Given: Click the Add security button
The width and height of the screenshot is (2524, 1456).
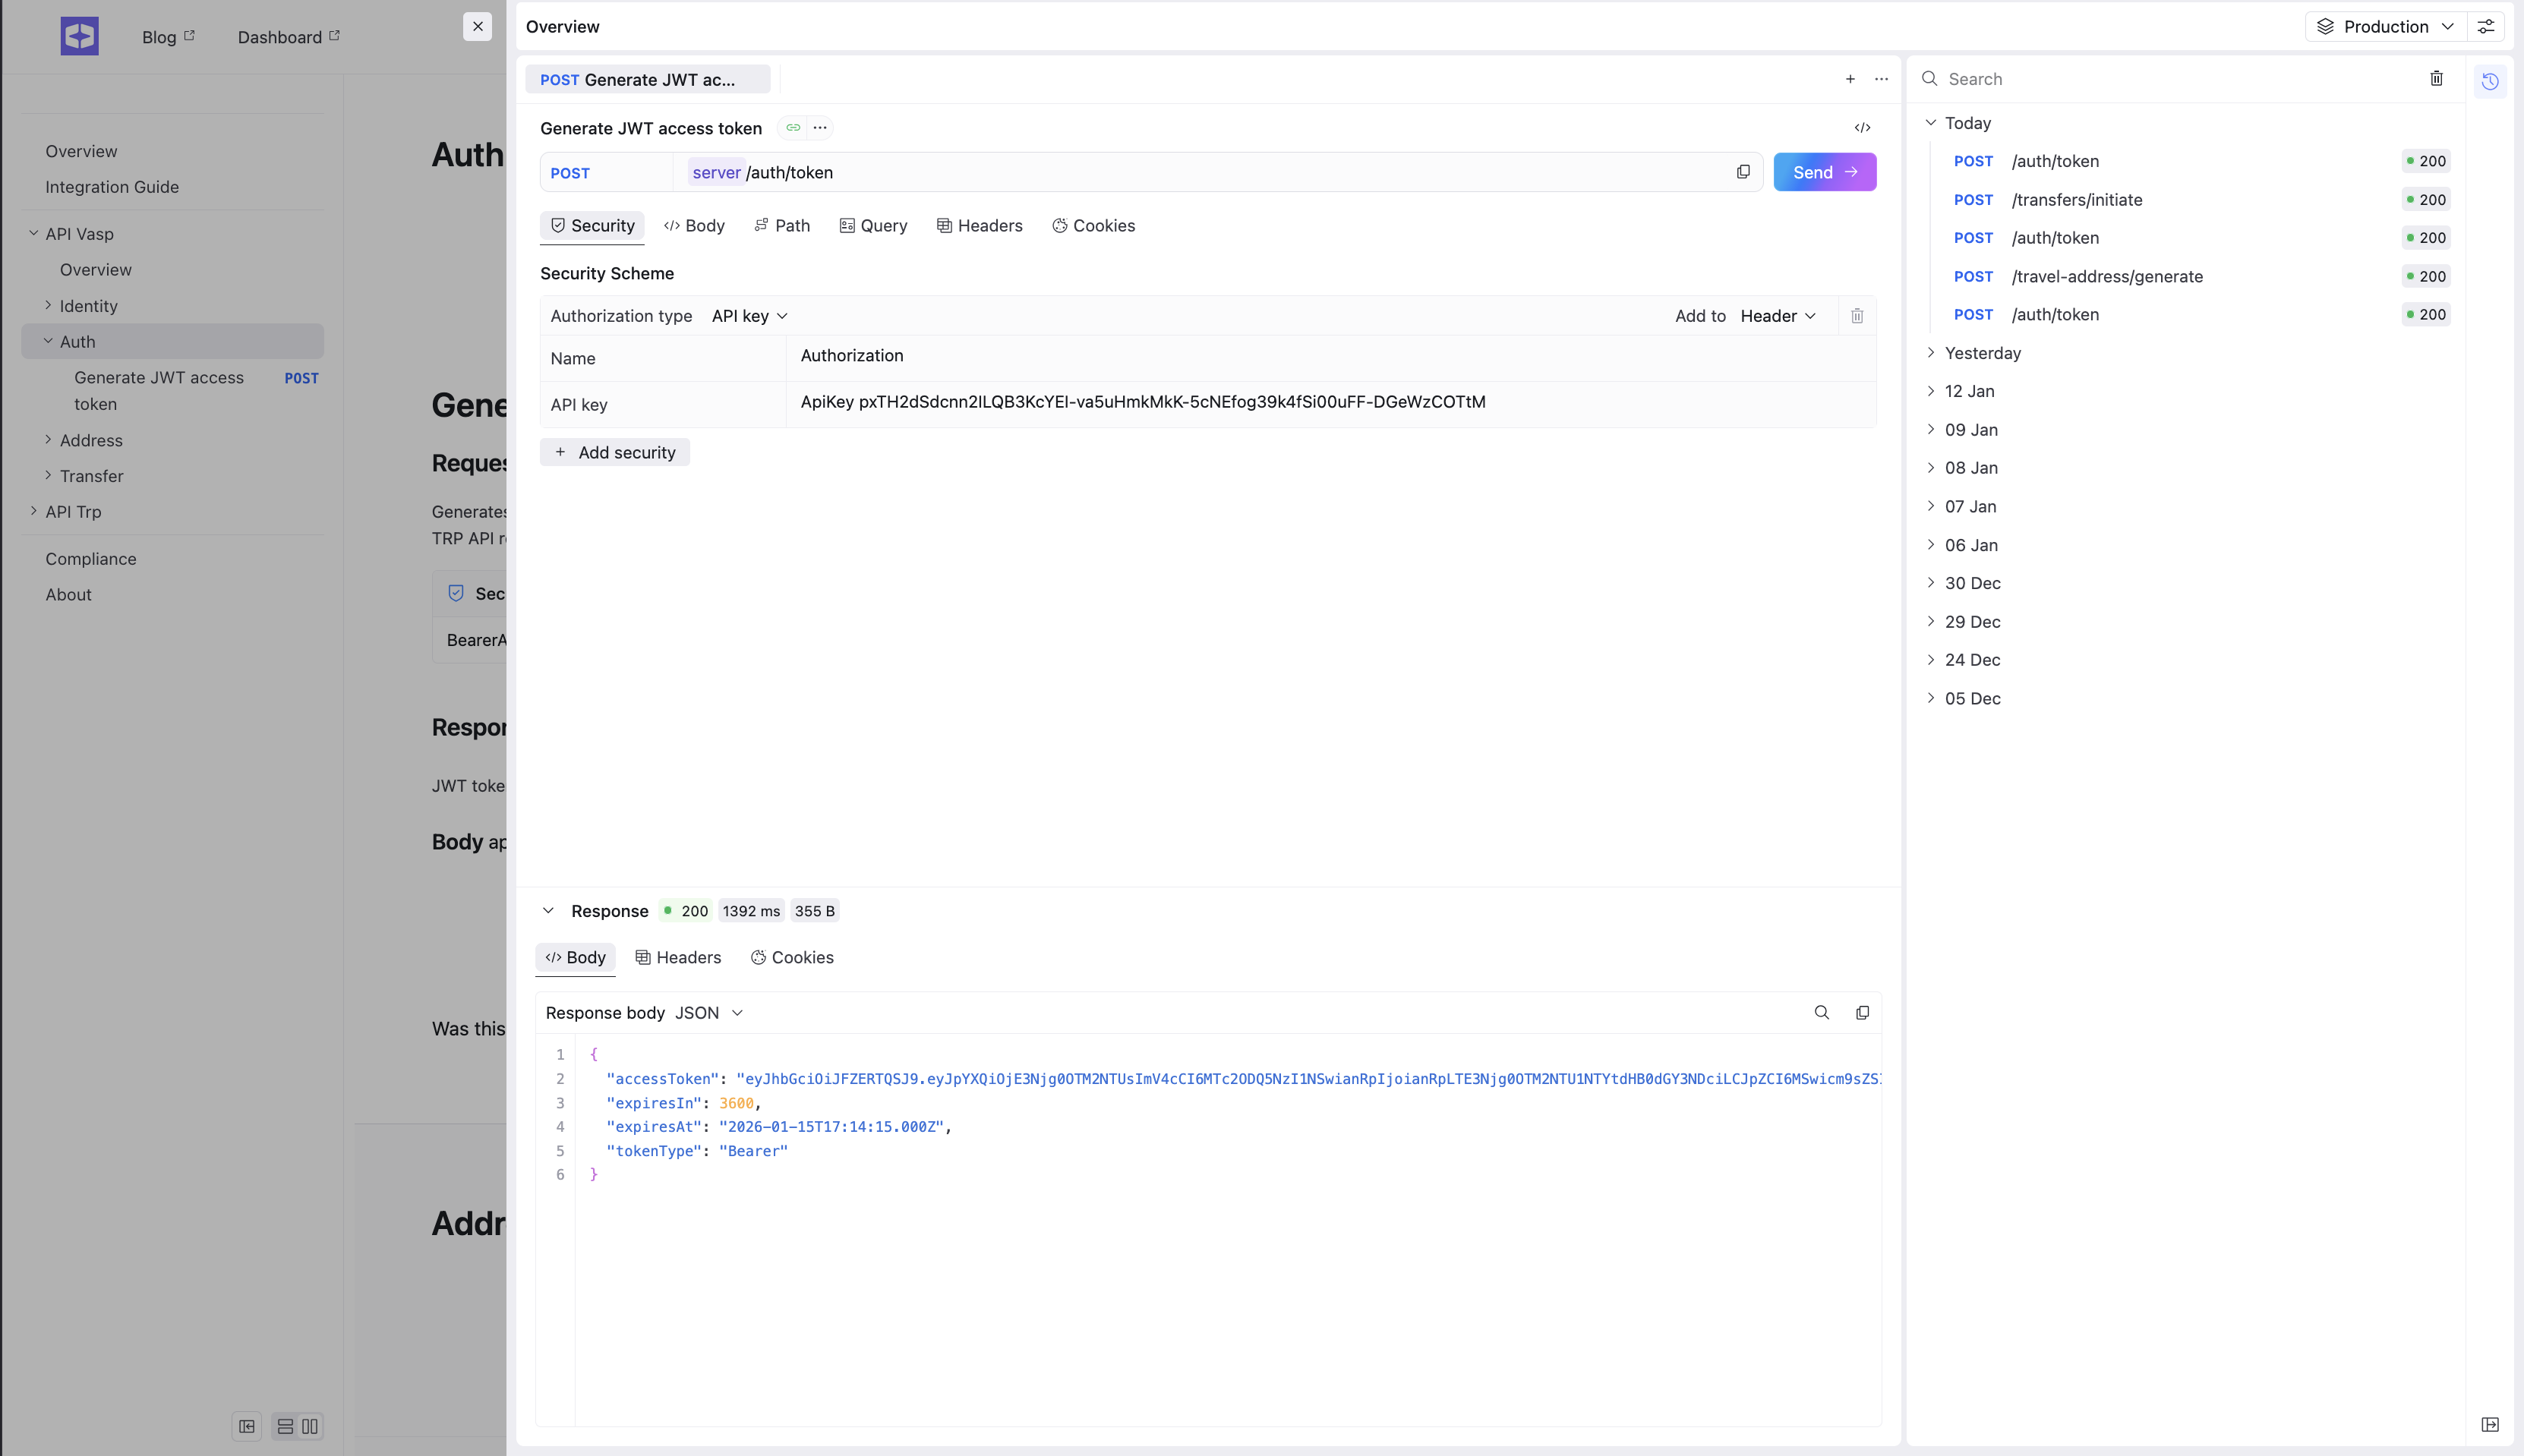Looking at the screenshot, I should click(x=615, y=452).
